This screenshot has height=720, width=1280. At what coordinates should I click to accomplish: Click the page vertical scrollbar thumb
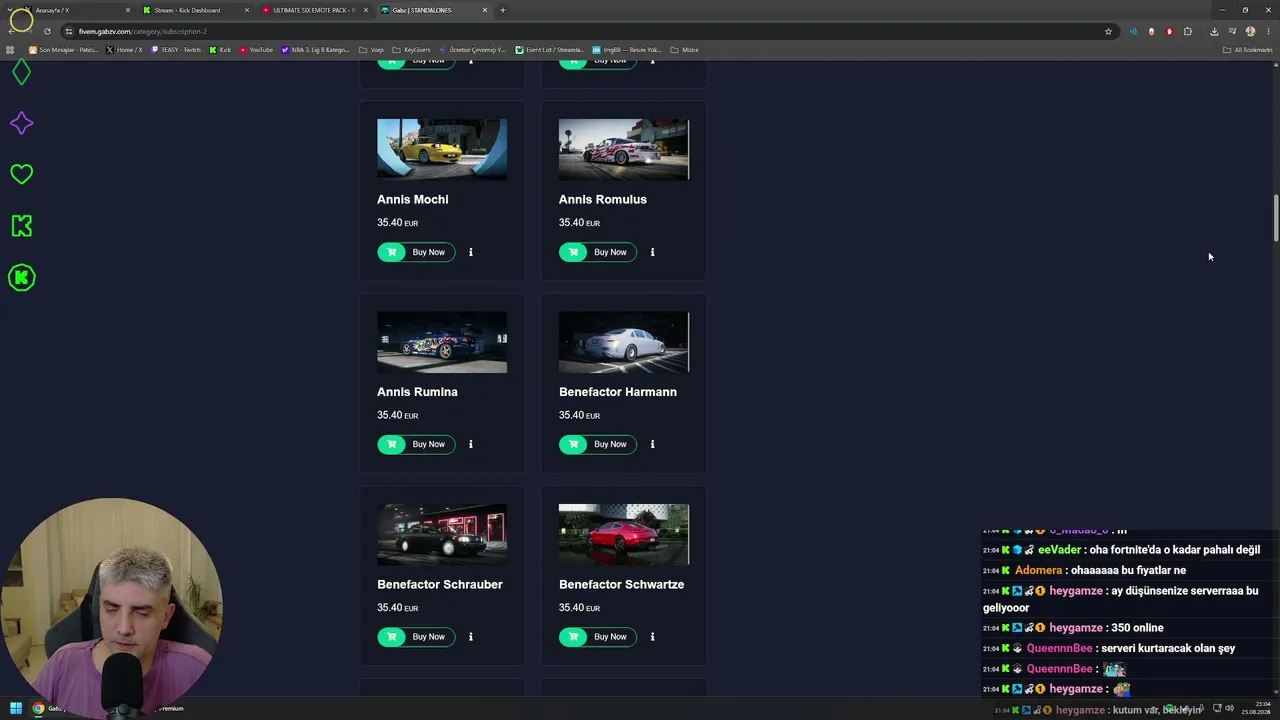coord(1275,217)
